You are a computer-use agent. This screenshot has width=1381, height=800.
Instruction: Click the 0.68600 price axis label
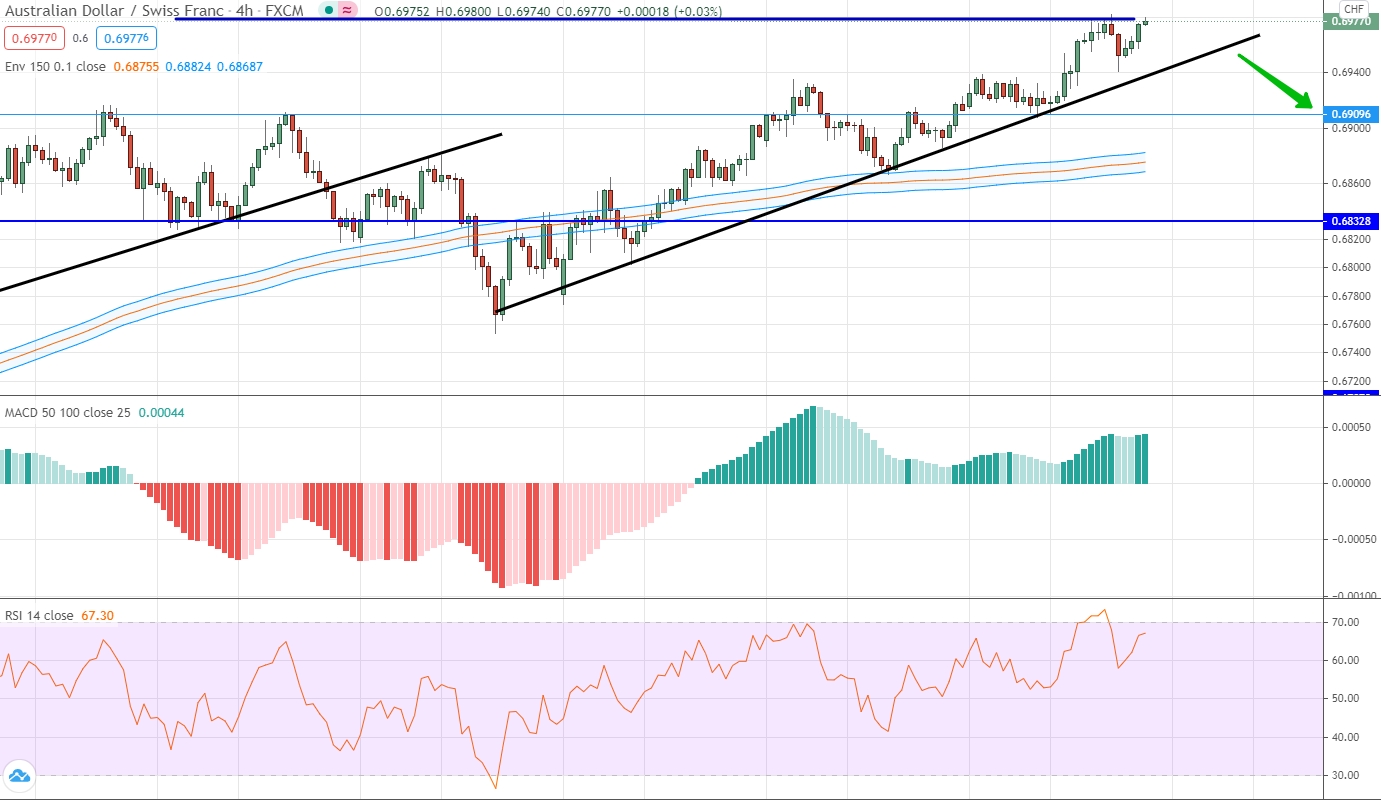pyautogui.click(x=1350, y=184)
